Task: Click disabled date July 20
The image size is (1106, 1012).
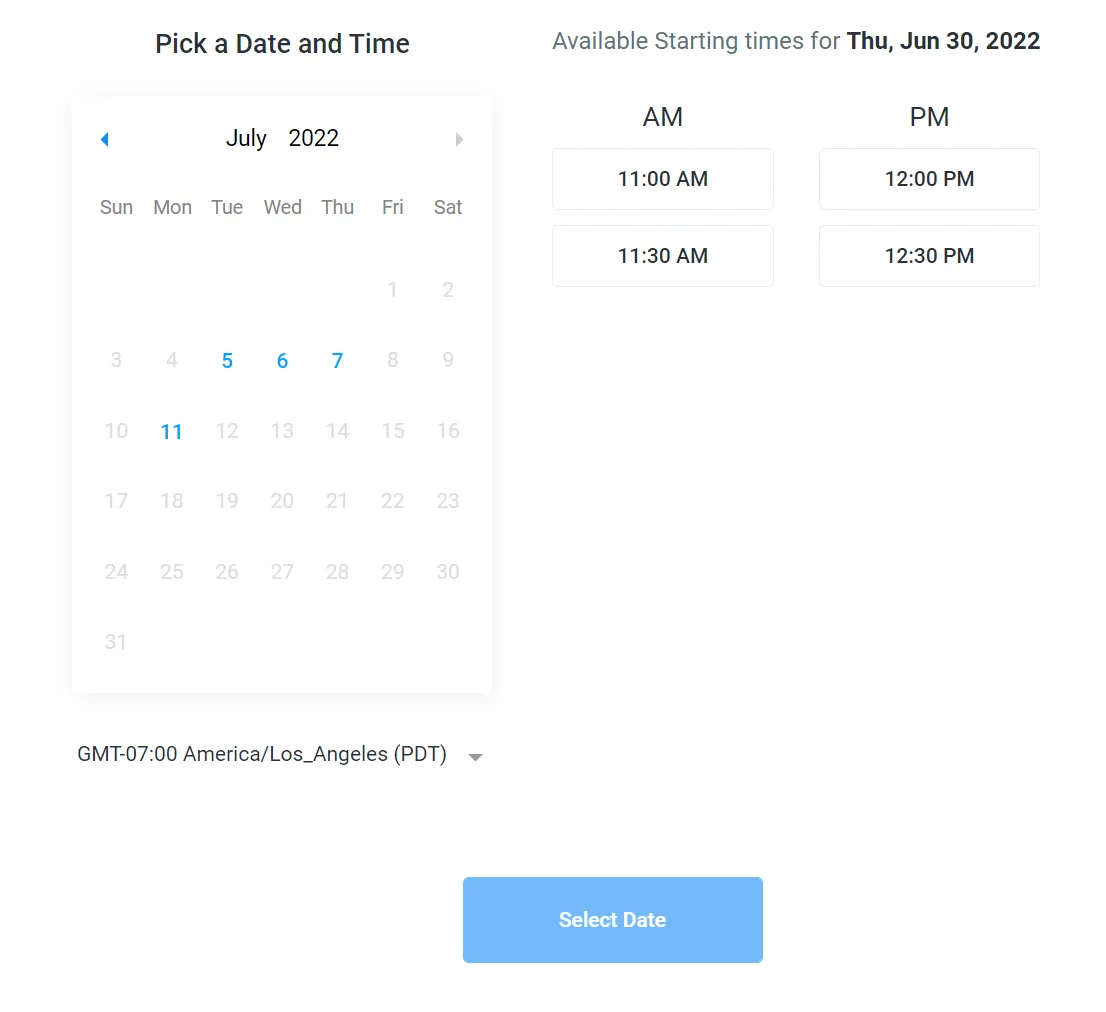Action: pos(282,501)
